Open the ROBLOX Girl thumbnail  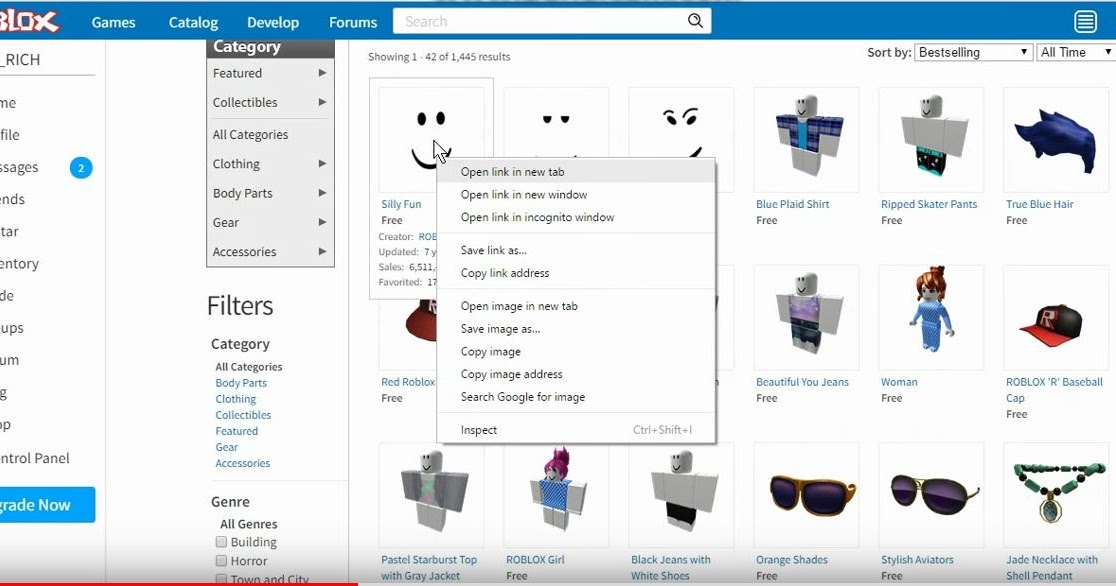pyautogui.click(x=556, y=495)
